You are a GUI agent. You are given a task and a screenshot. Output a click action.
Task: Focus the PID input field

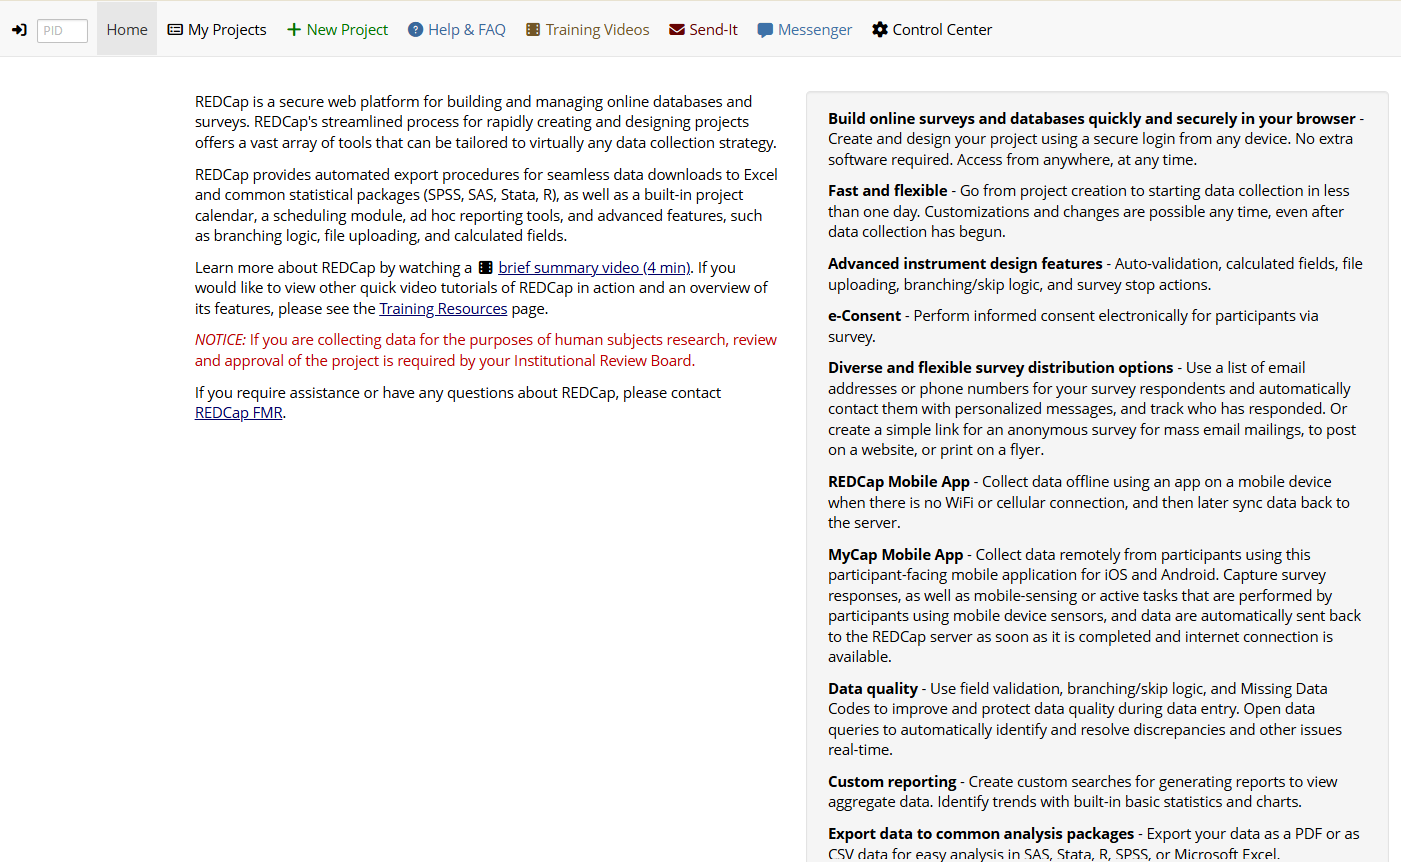click(62, 31)
